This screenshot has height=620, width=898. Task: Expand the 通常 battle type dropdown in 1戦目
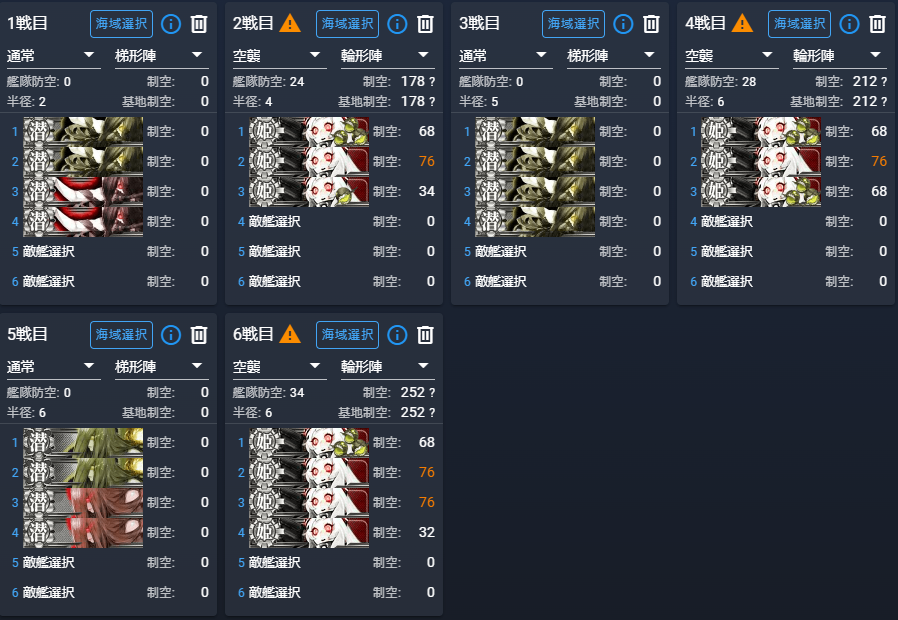(54, 56)
